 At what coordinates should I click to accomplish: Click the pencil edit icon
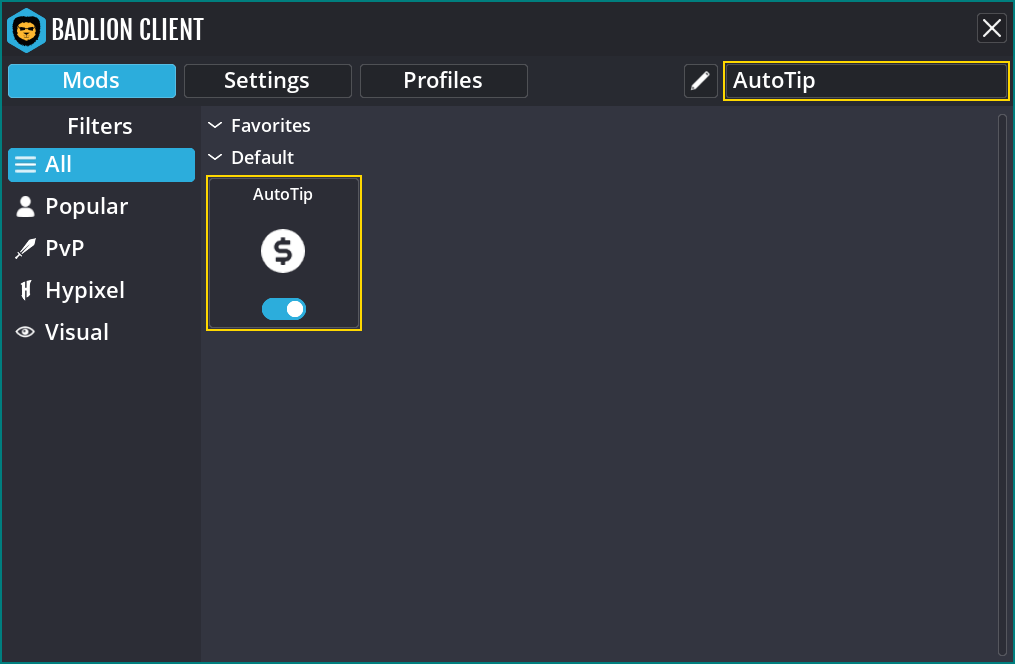click(700, 81)
